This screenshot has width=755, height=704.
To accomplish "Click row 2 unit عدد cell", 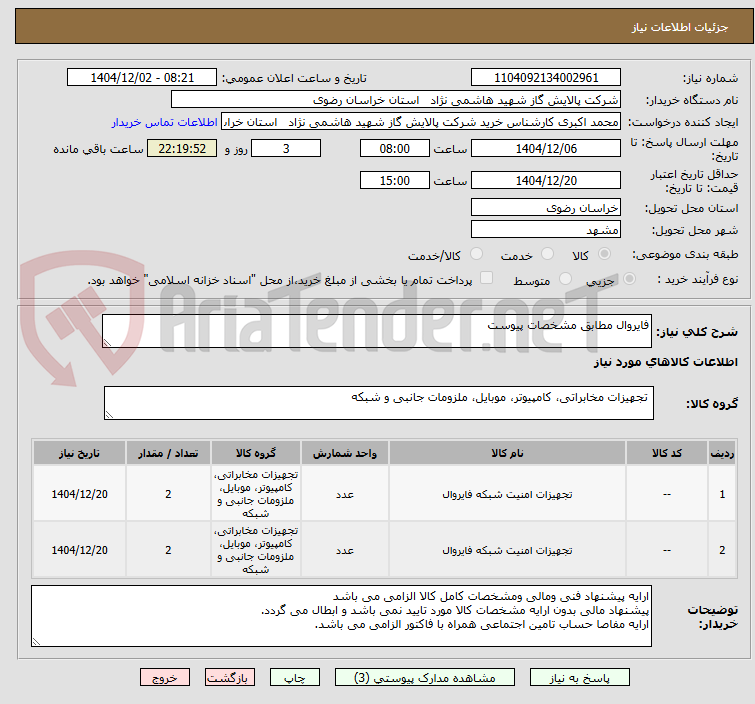I will (345, 550).
